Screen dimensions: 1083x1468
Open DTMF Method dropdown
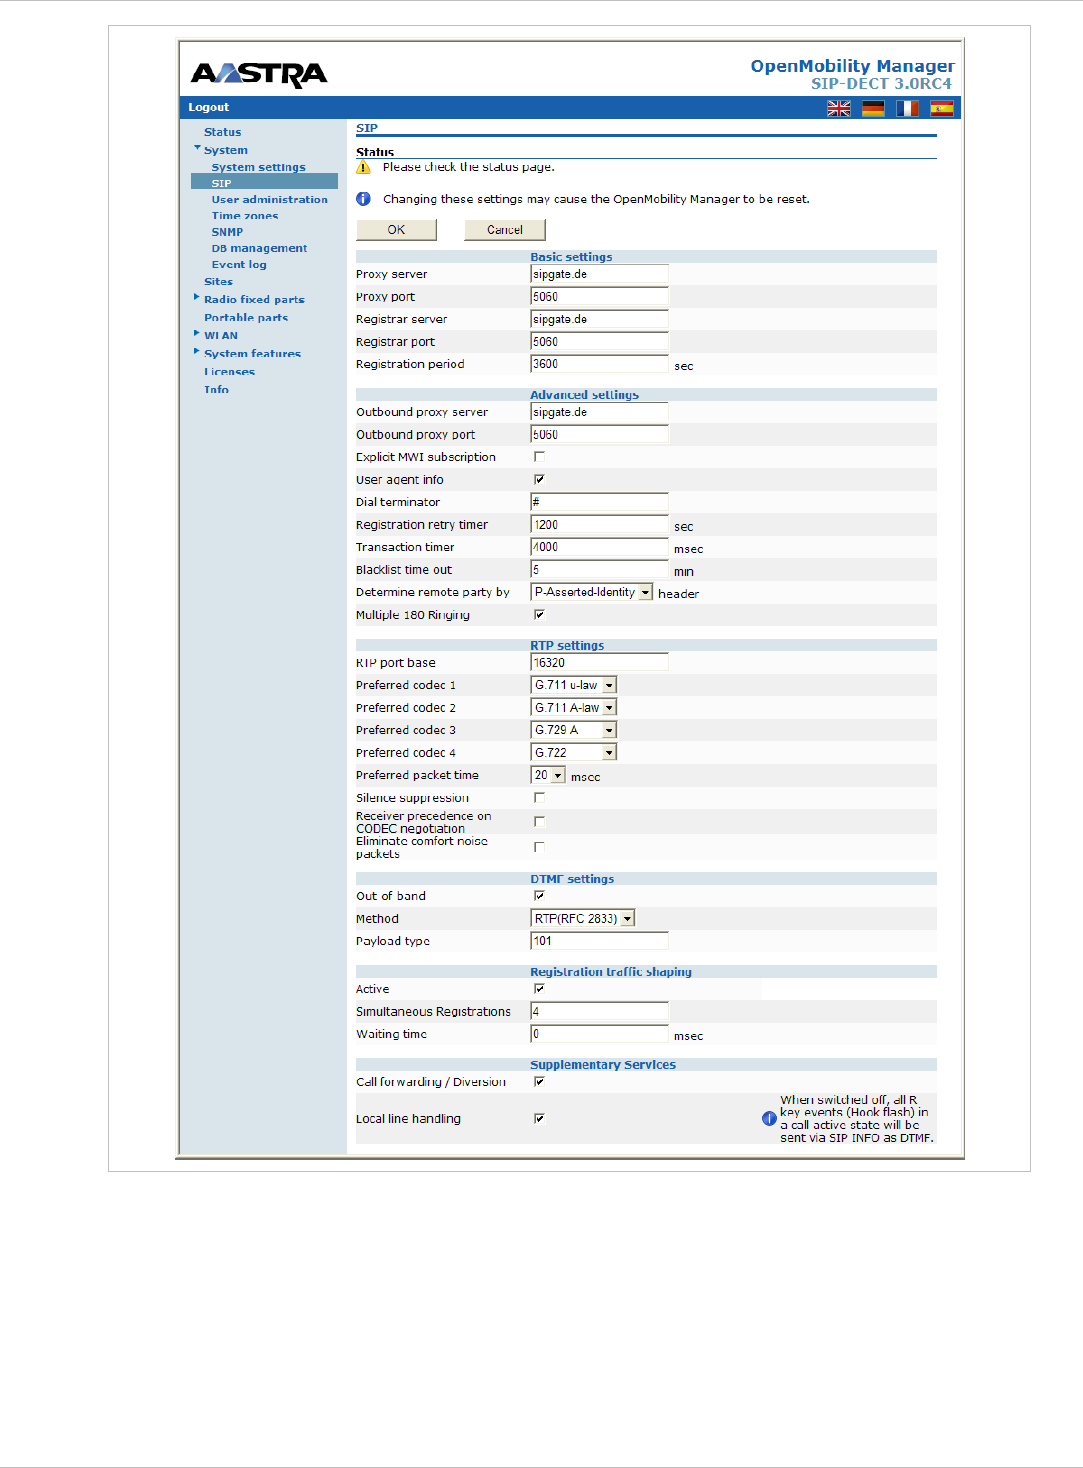(582, 918)
